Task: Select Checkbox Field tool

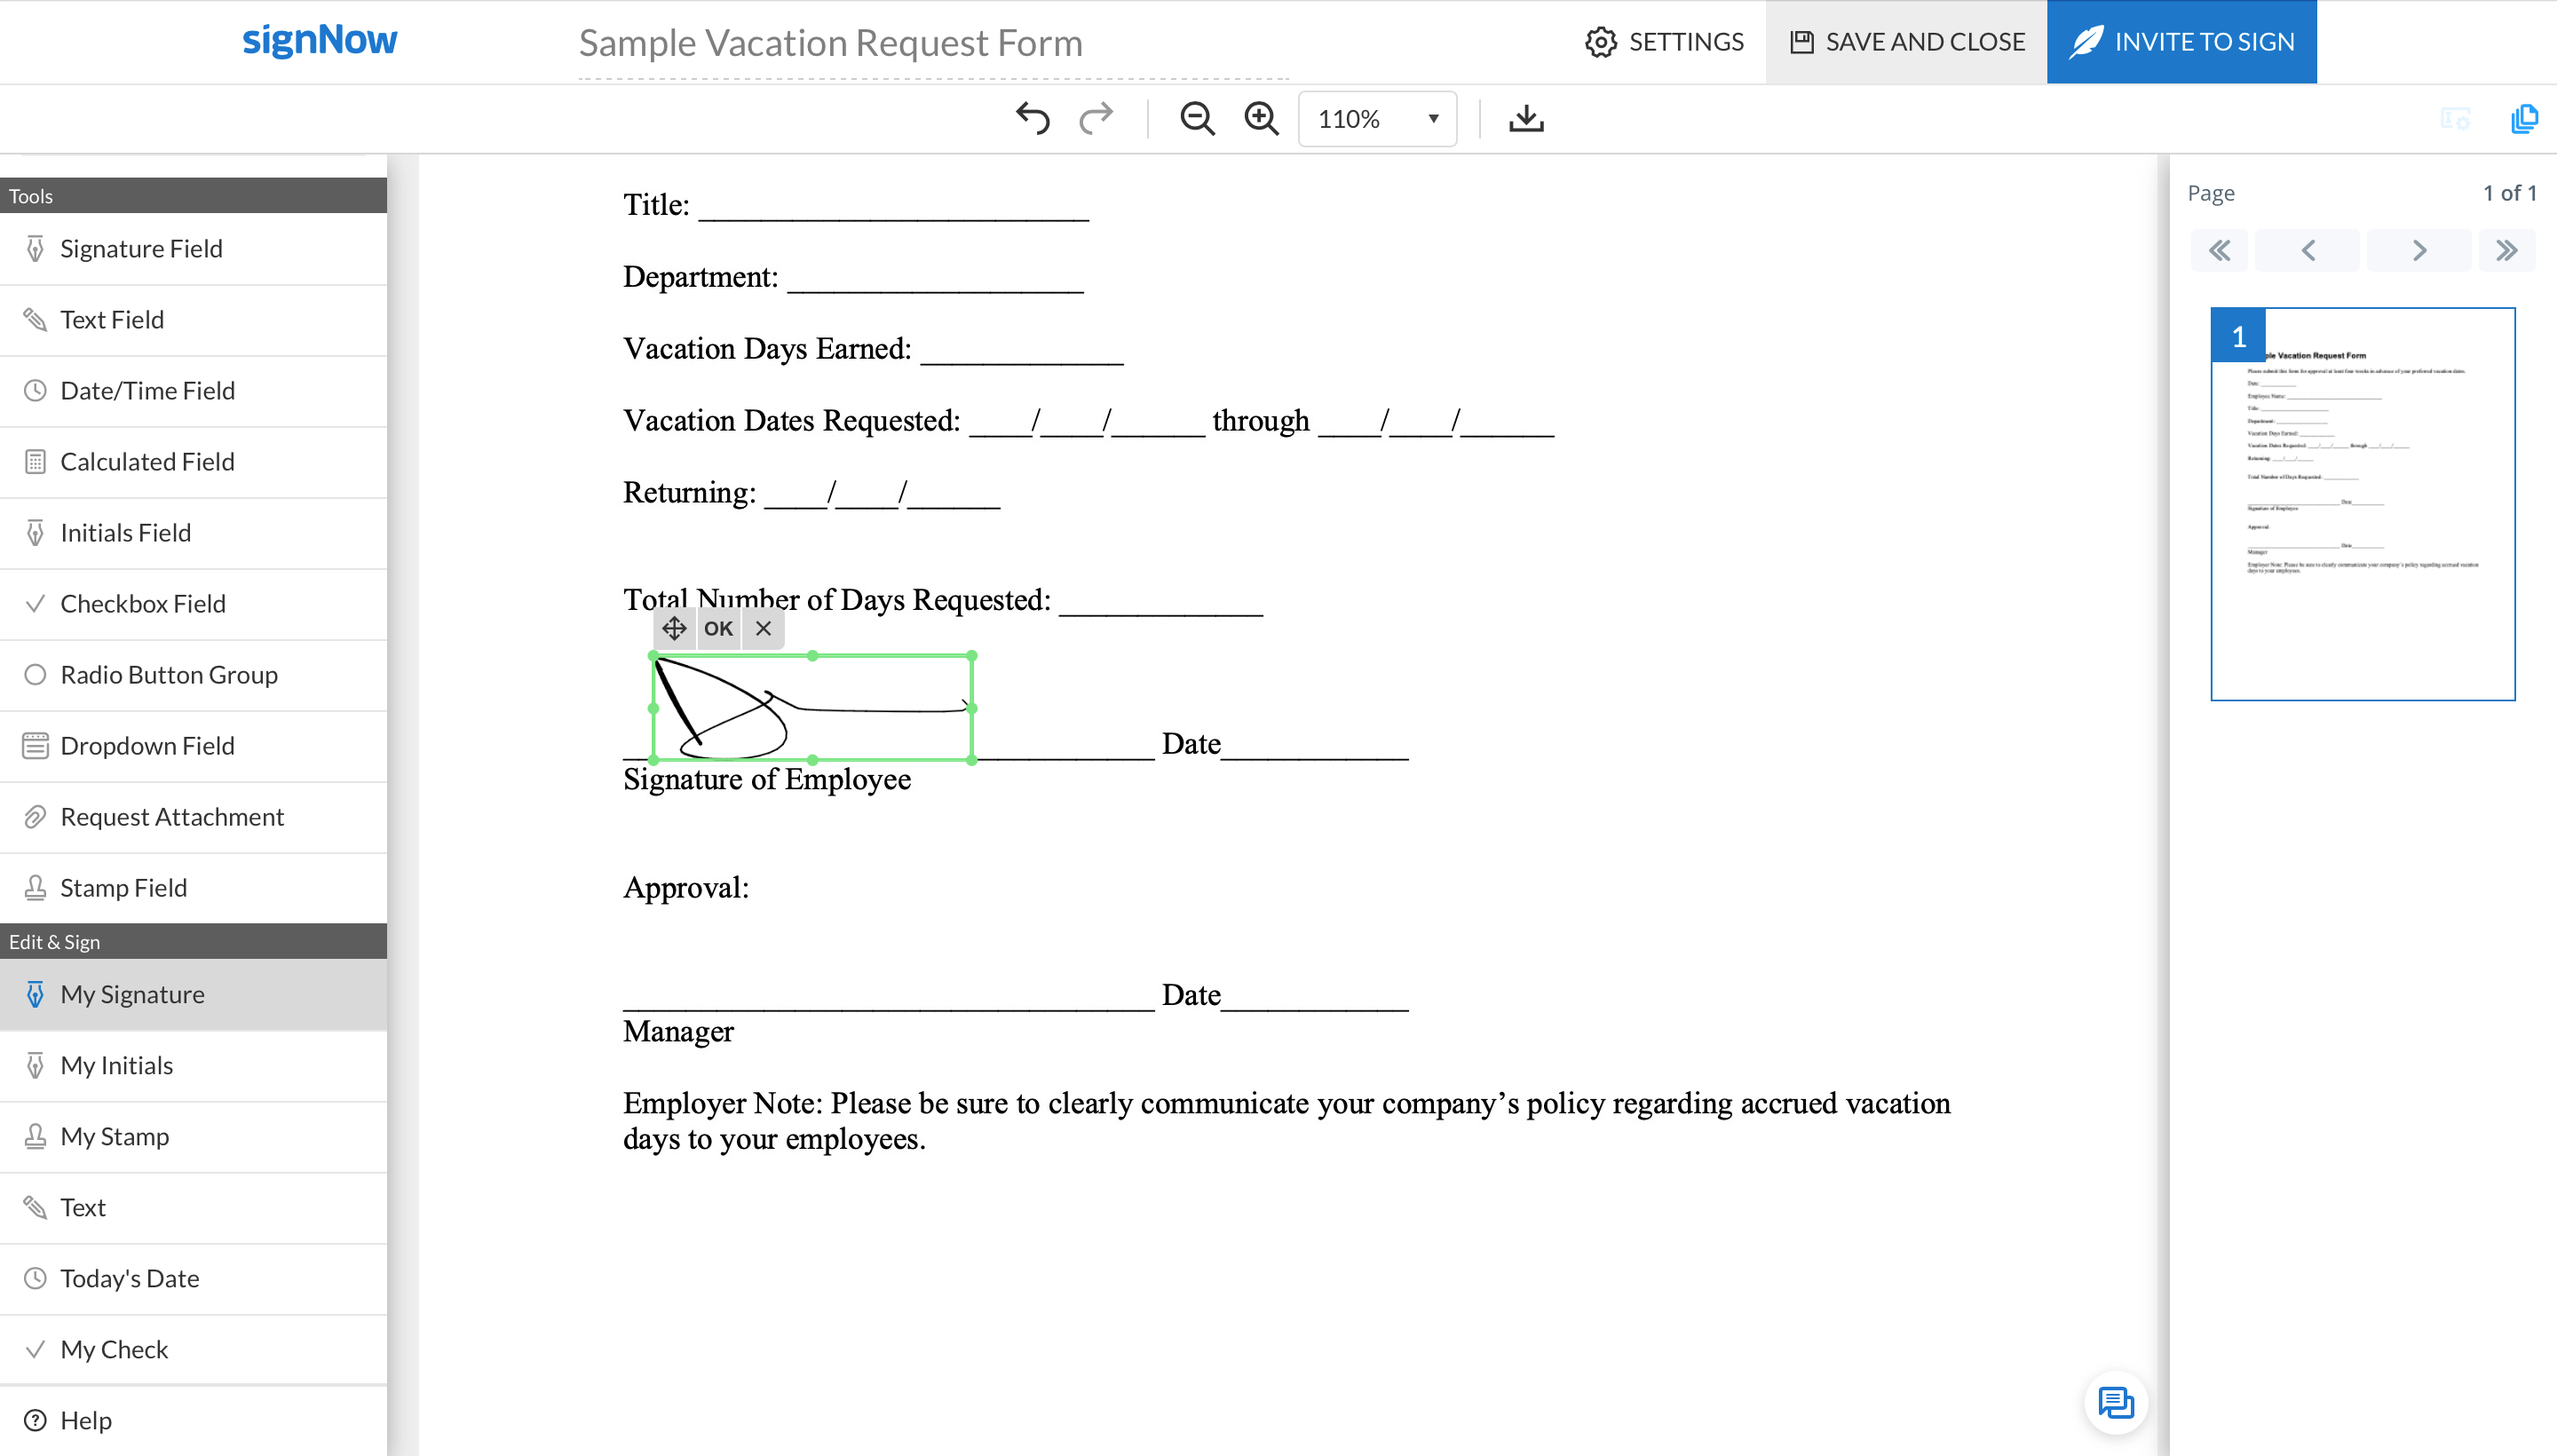Action: click(x=143, y=604)
